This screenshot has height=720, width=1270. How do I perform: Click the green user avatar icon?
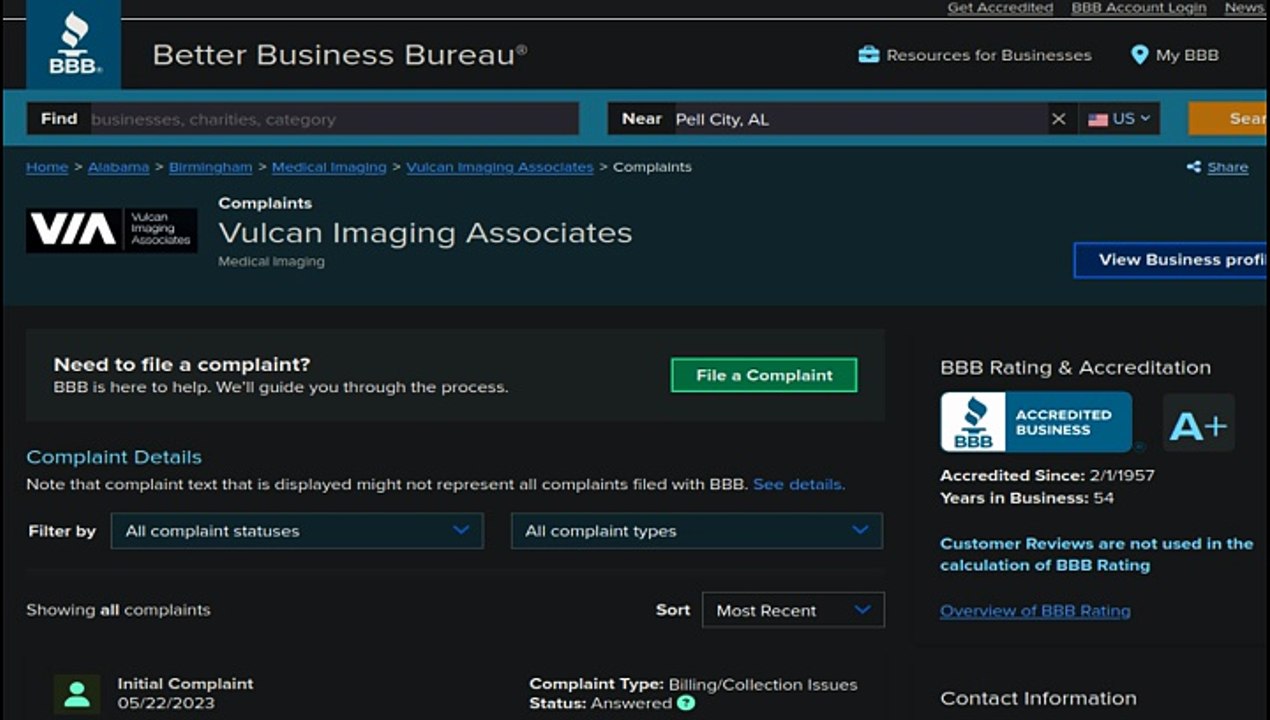coord(77,694)
